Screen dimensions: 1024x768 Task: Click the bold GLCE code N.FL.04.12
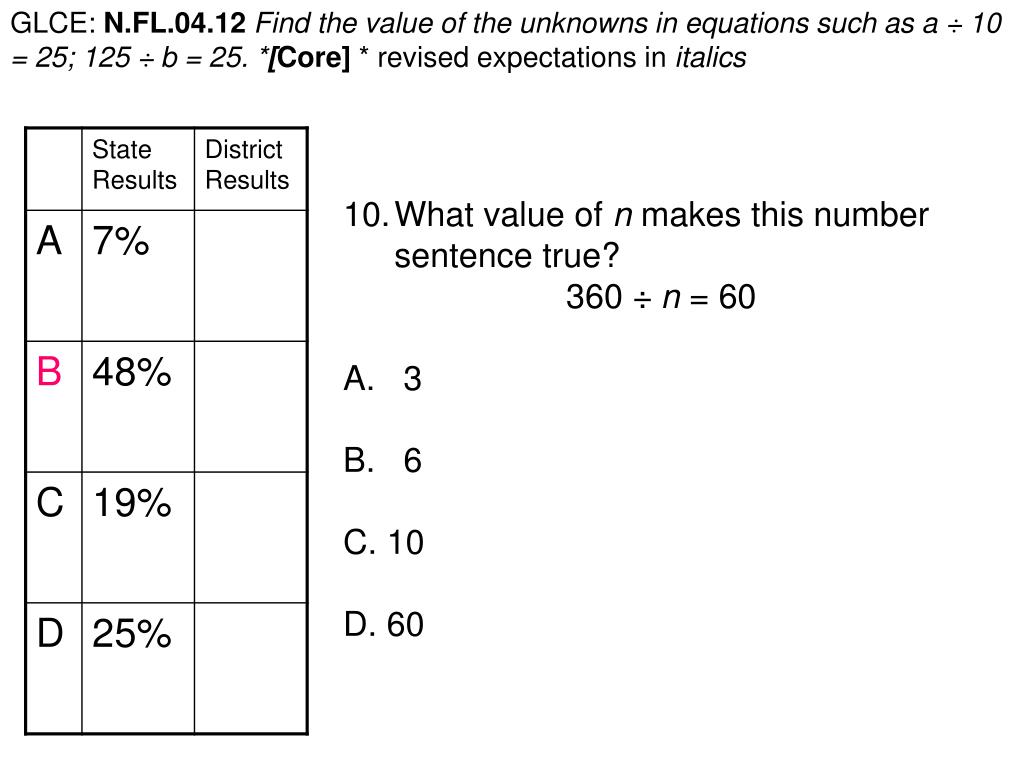point(175,24)
